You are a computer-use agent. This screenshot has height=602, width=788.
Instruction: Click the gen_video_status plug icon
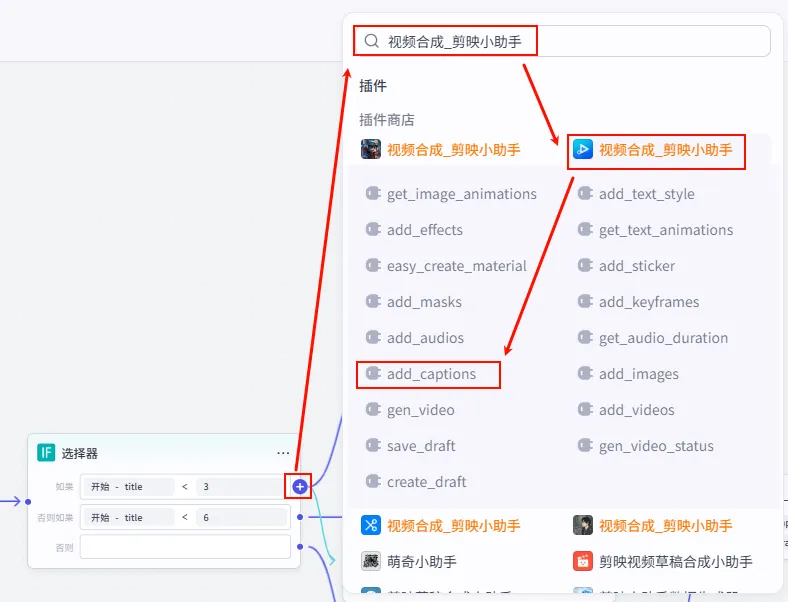(x=585, y=445)
